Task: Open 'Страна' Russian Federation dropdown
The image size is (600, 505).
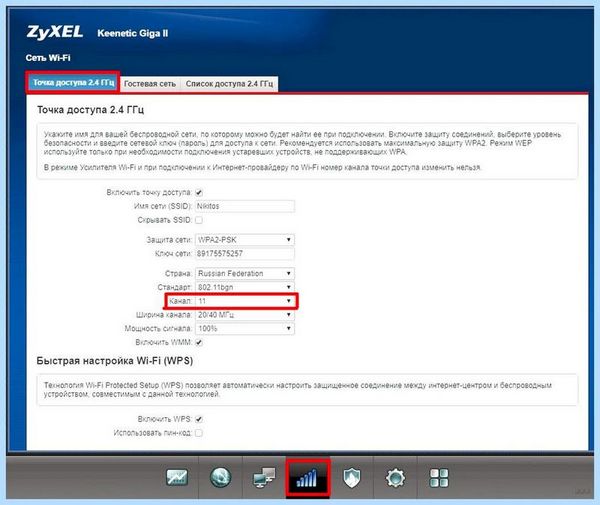Action: [245, 274]
